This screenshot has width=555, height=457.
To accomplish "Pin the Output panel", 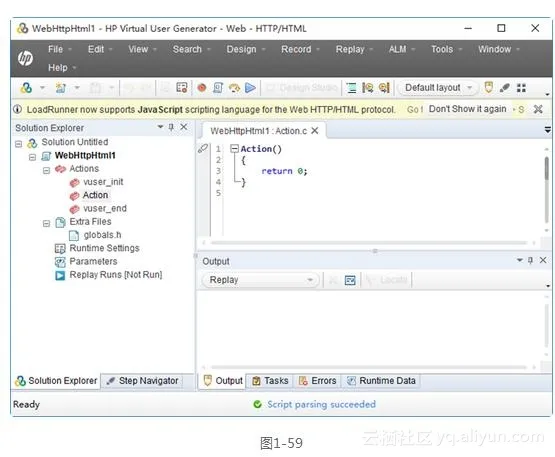I will tap(530, 260).
